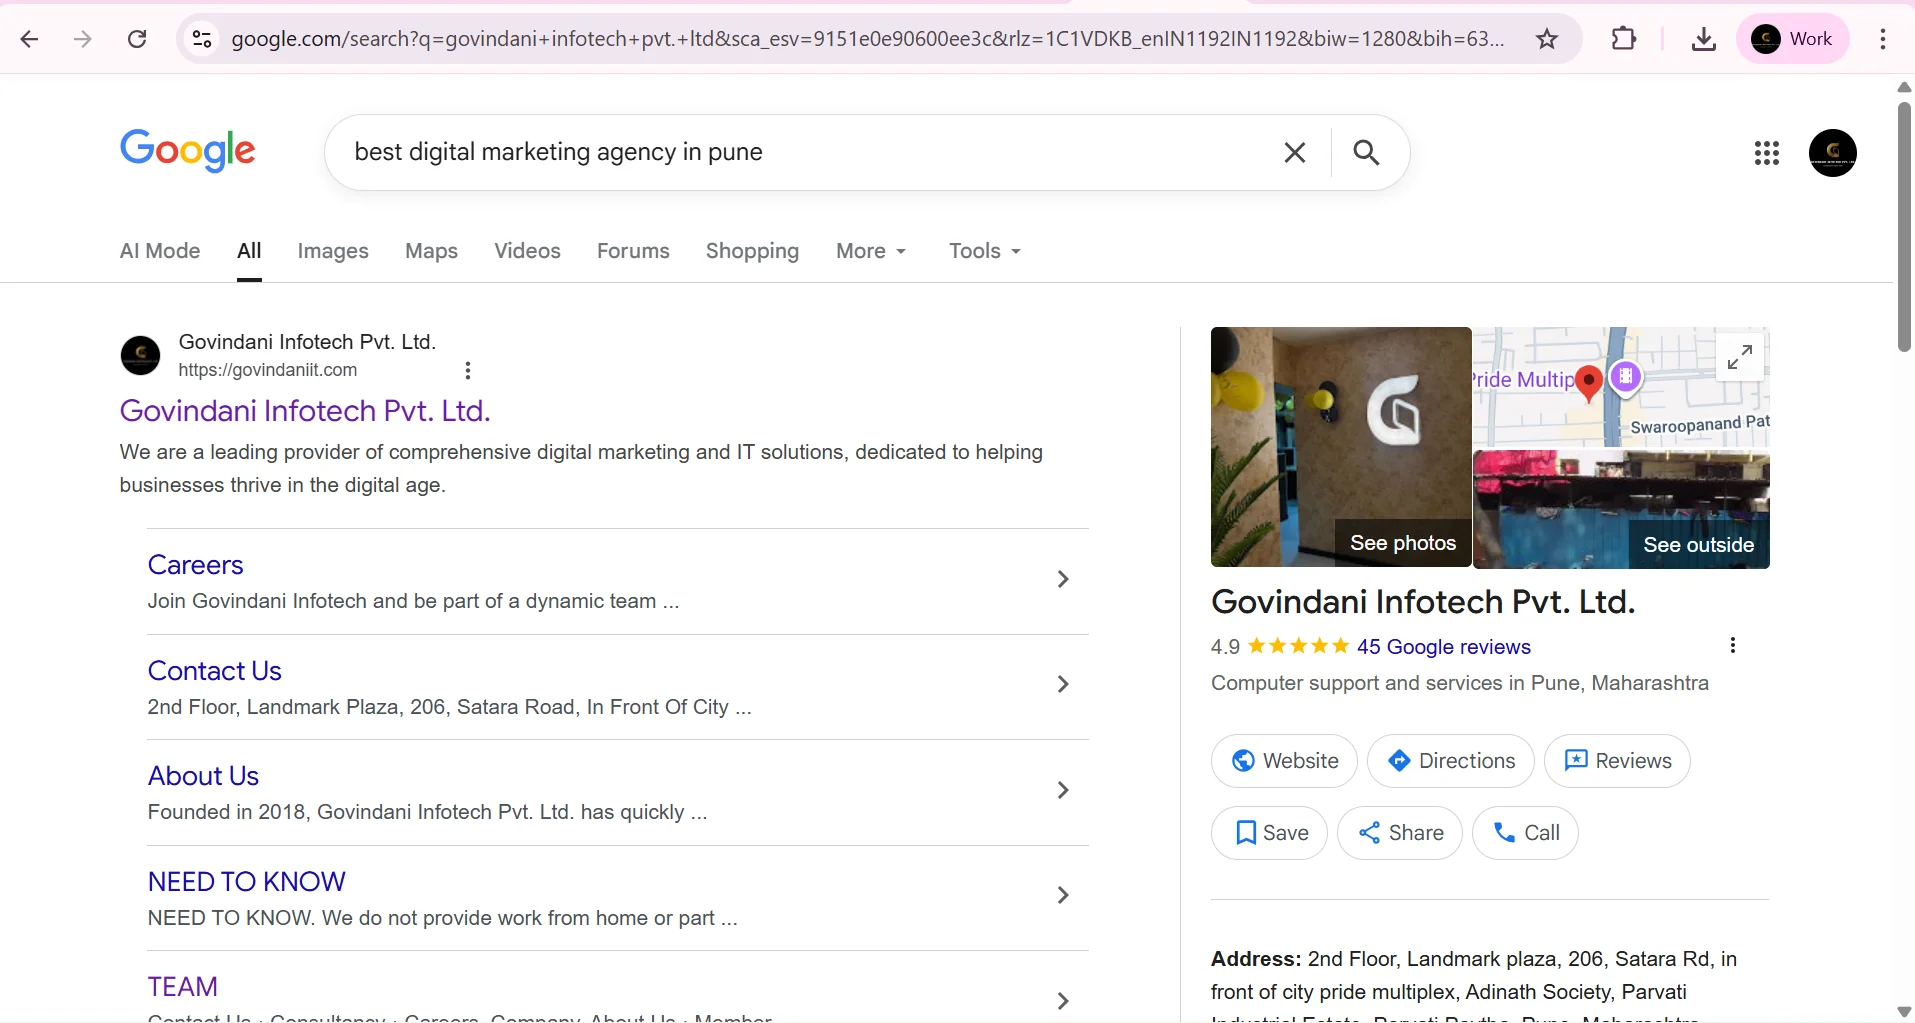Expand the About Us row chevron

[x=1063, y=790]
